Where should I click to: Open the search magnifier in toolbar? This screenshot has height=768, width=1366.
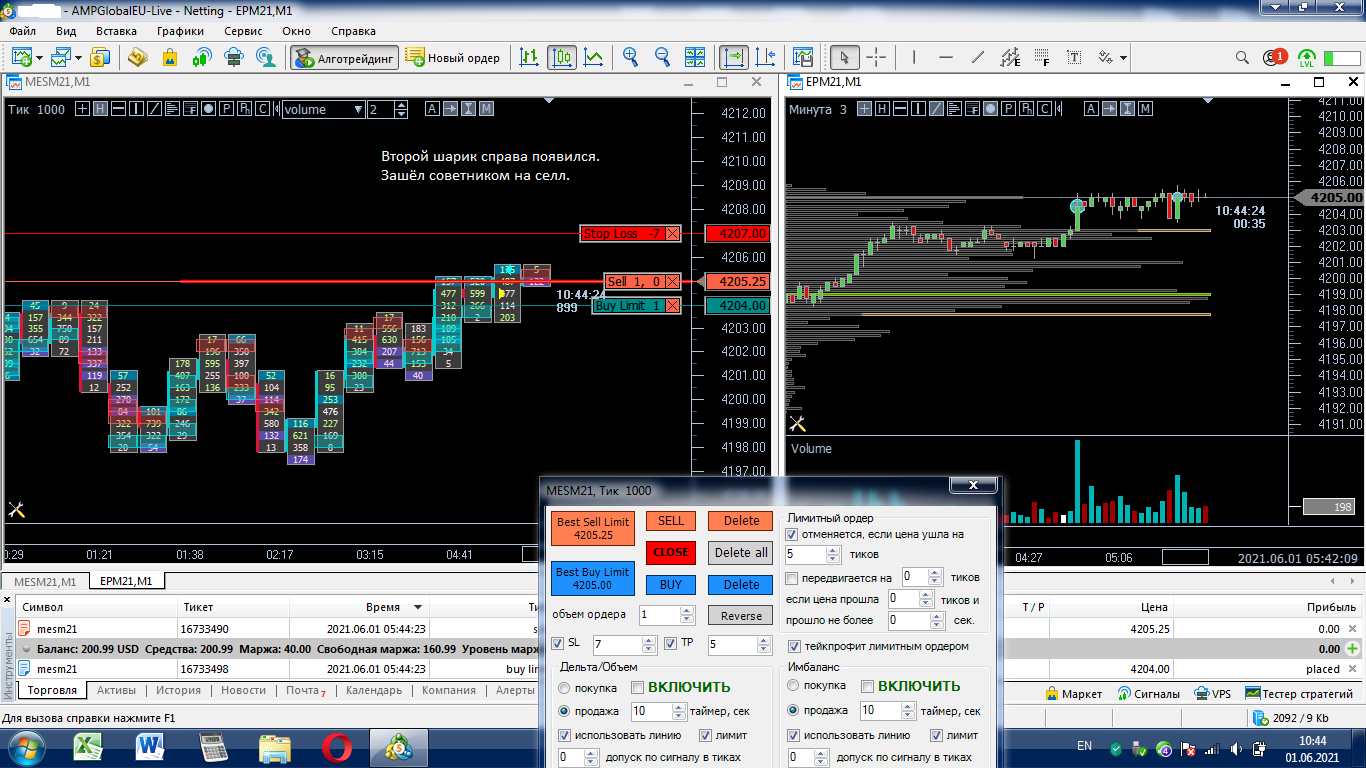(1242, 58)
